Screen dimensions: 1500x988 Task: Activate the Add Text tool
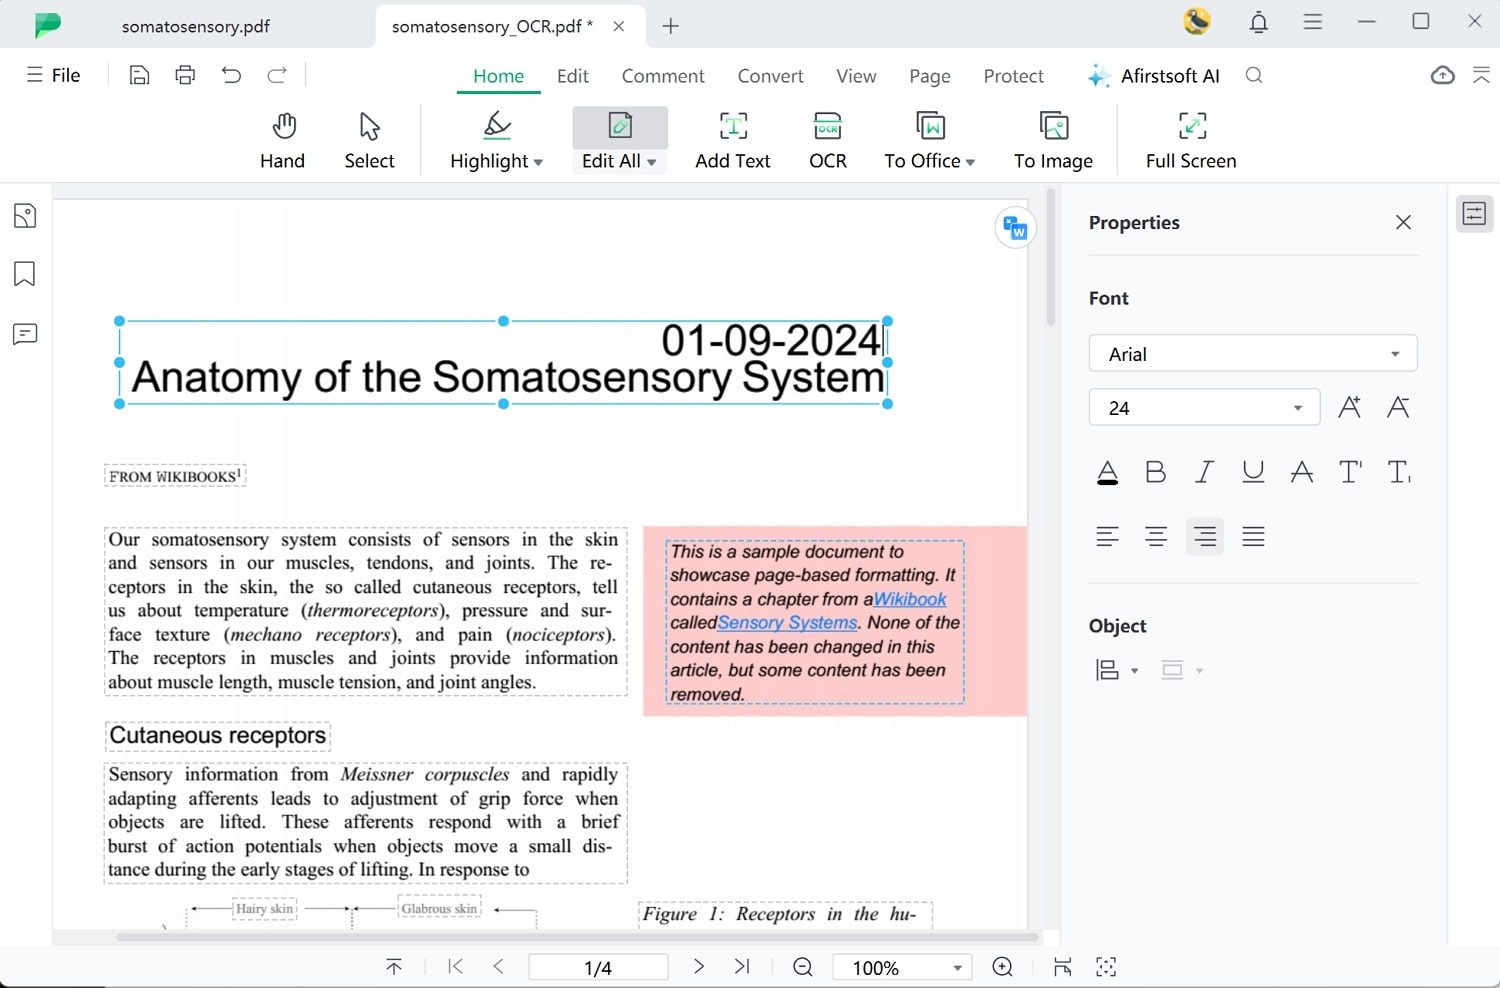733,139
